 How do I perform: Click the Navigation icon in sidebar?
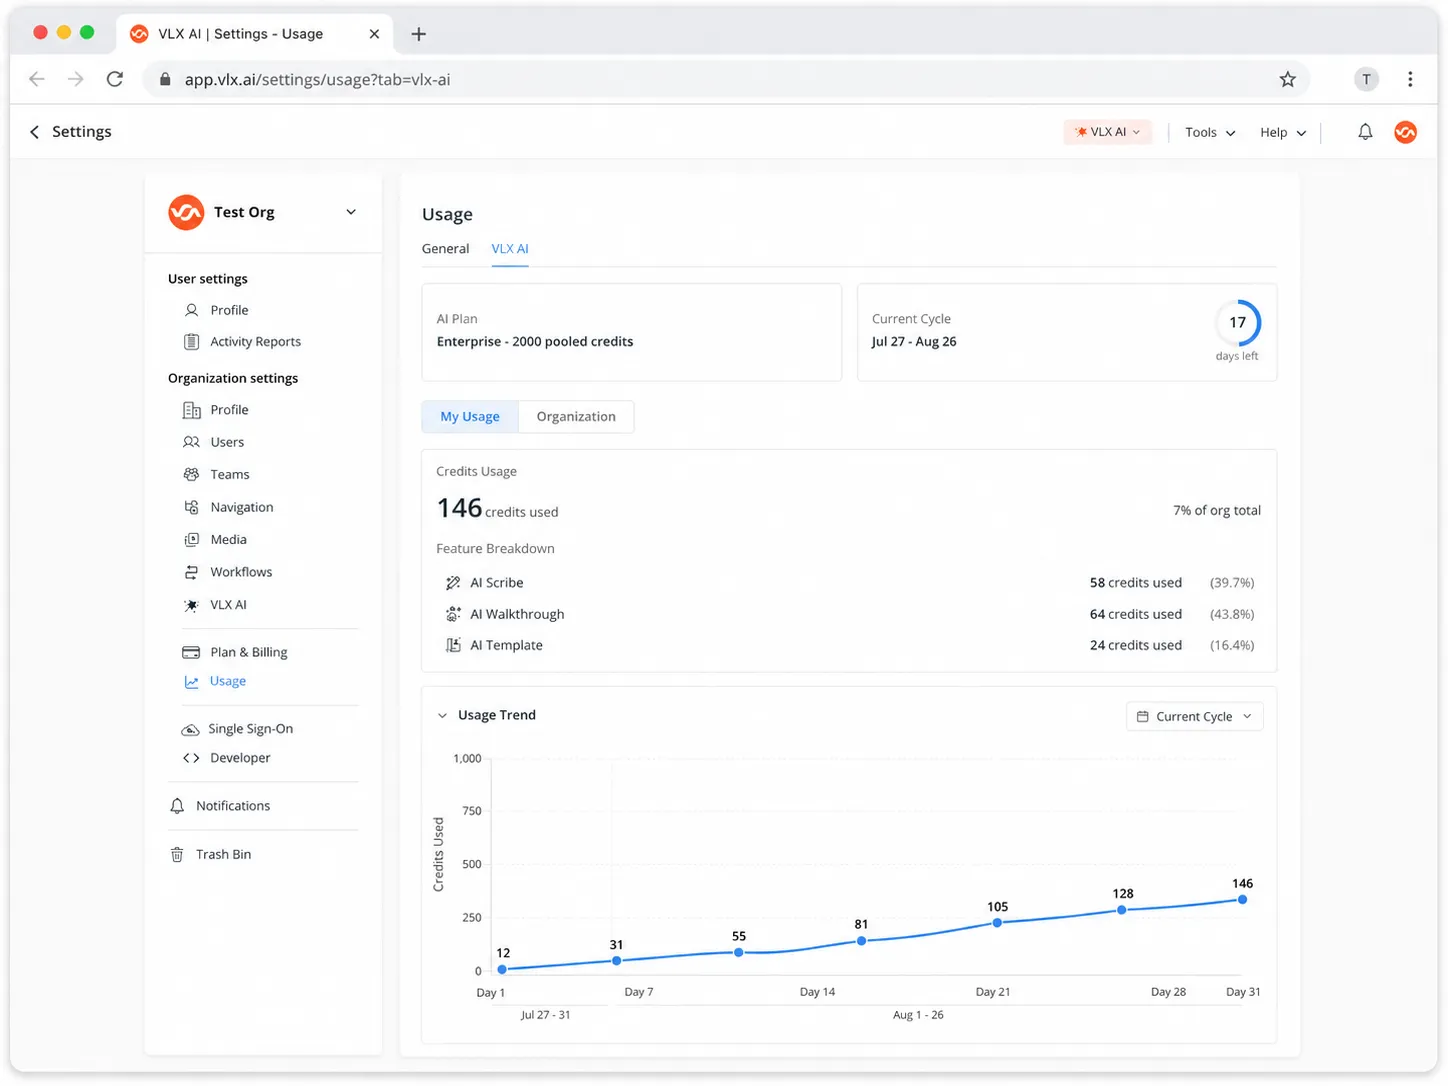[x=191, y=507]
